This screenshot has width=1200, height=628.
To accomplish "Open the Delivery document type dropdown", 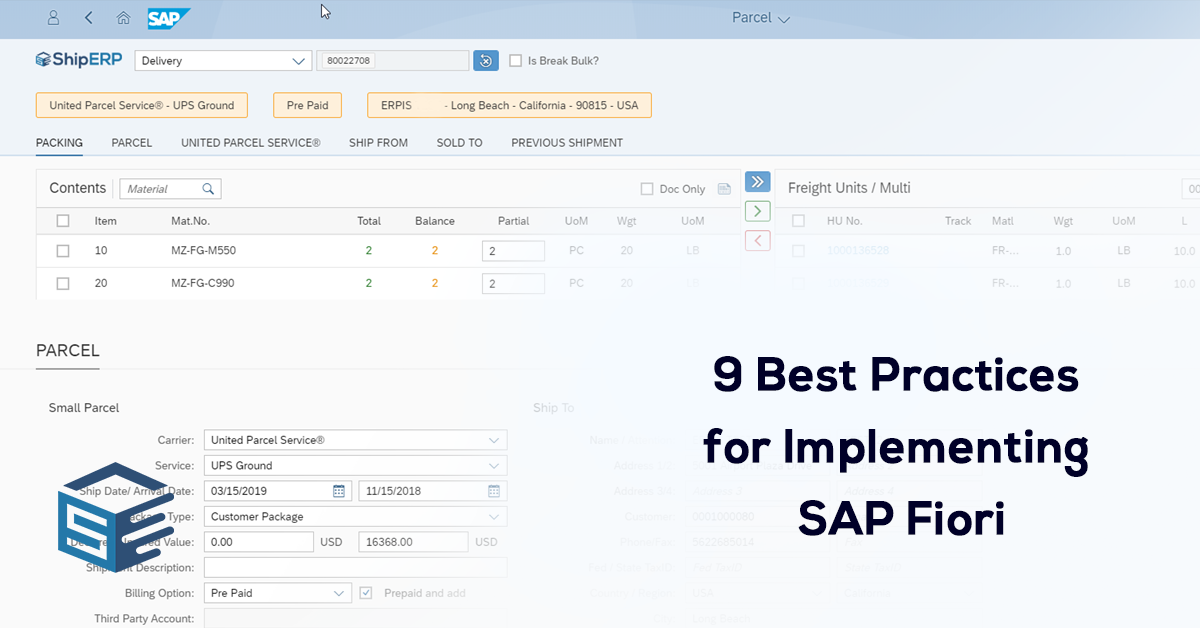I will click(222, 60).
